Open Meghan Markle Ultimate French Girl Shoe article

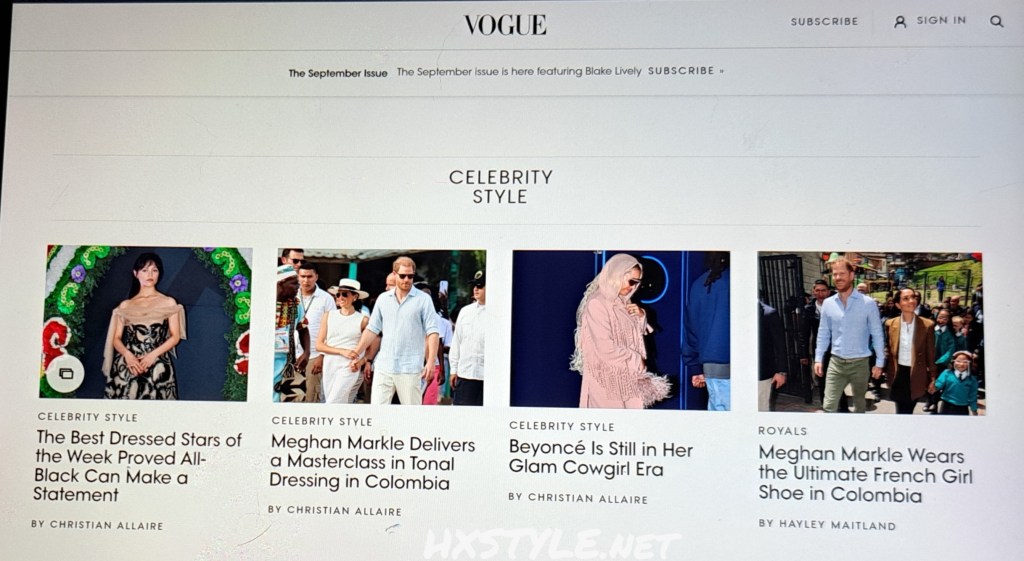tap(865, 473)
